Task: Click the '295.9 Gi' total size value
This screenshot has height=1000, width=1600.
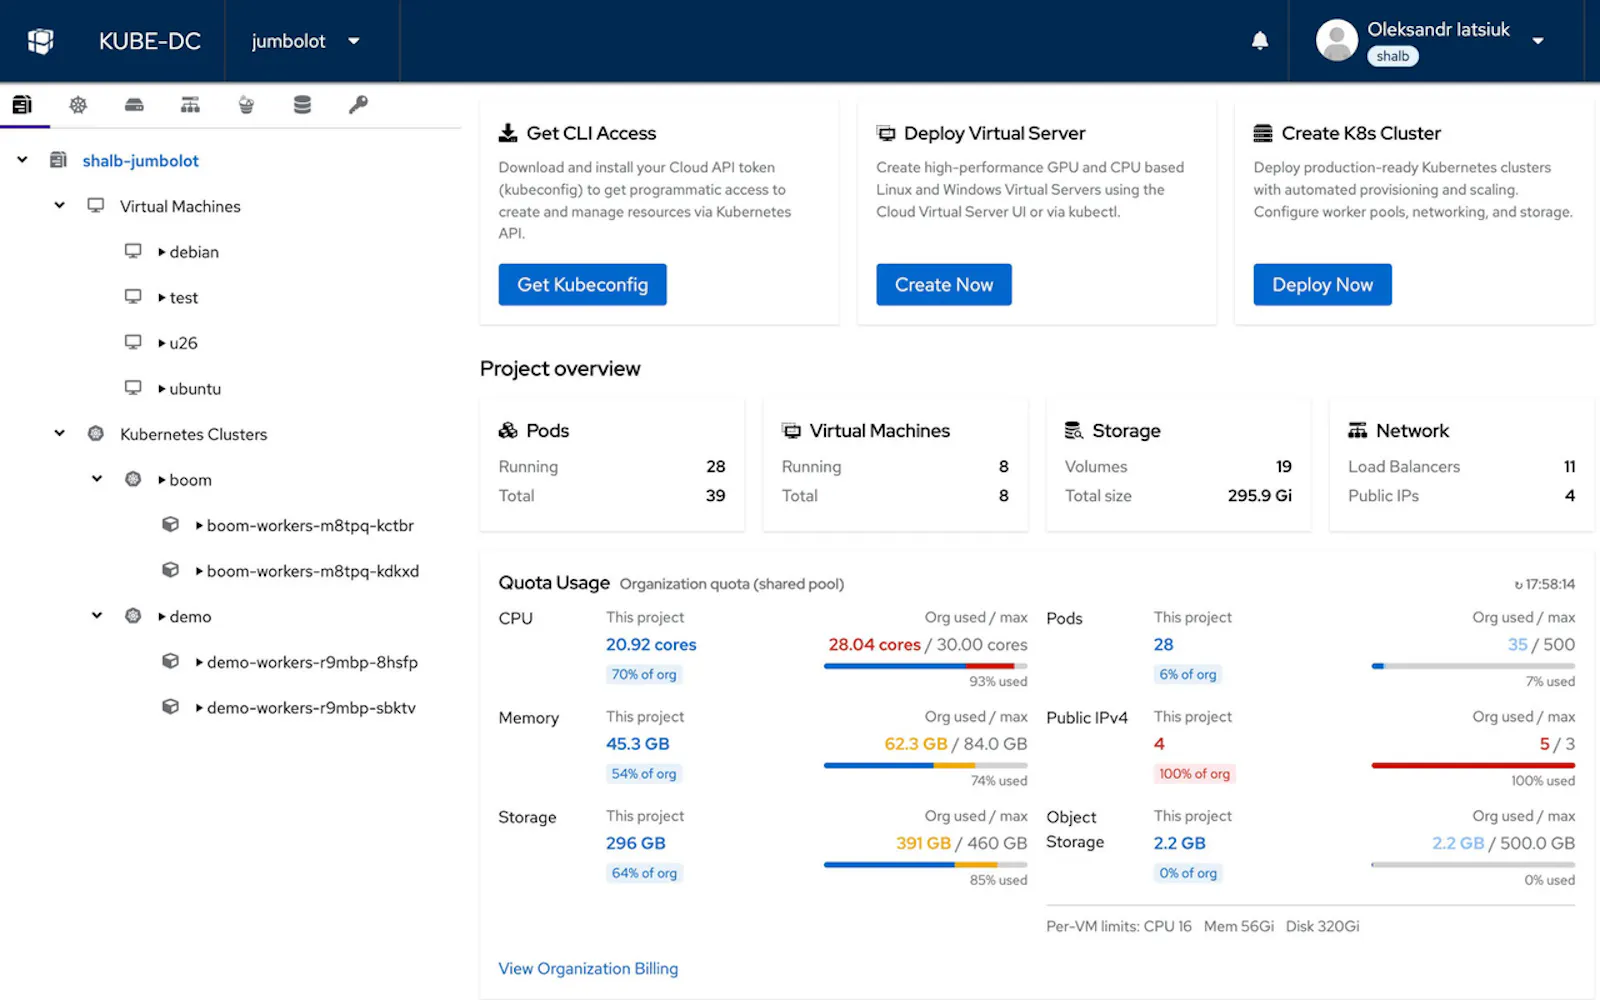Action: tap(1260, 495)
